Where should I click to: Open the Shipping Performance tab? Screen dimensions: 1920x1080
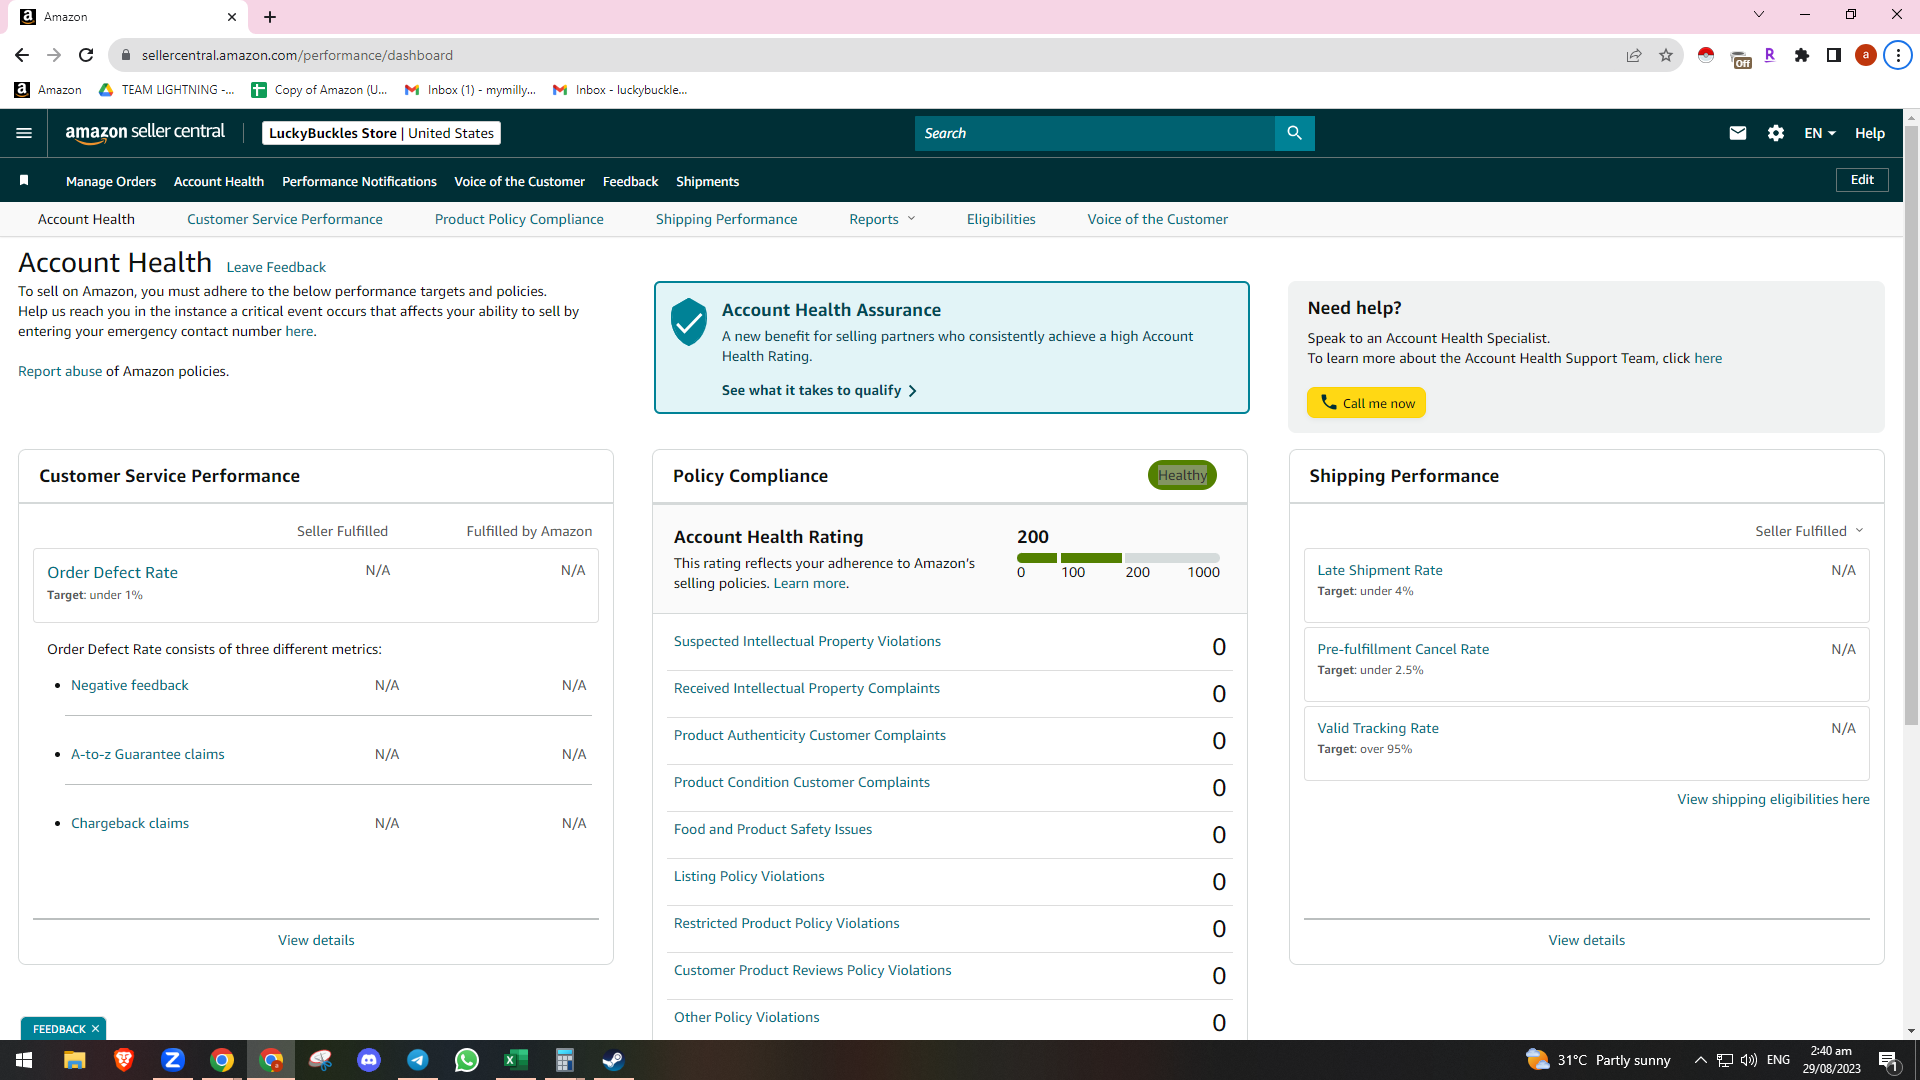coord(727,219)
